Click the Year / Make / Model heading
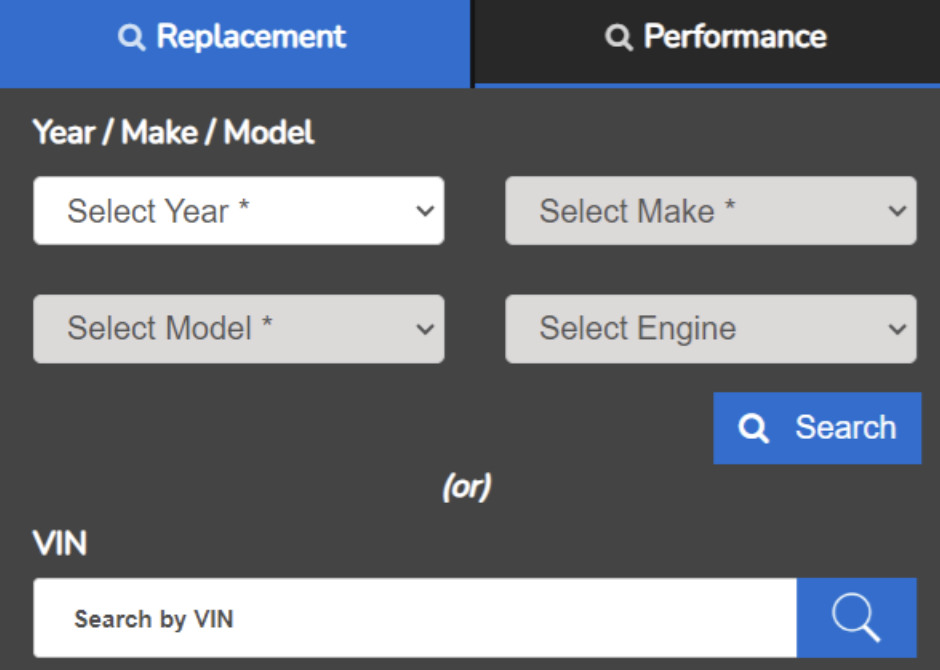940x670 pixels. pos(173,132)
